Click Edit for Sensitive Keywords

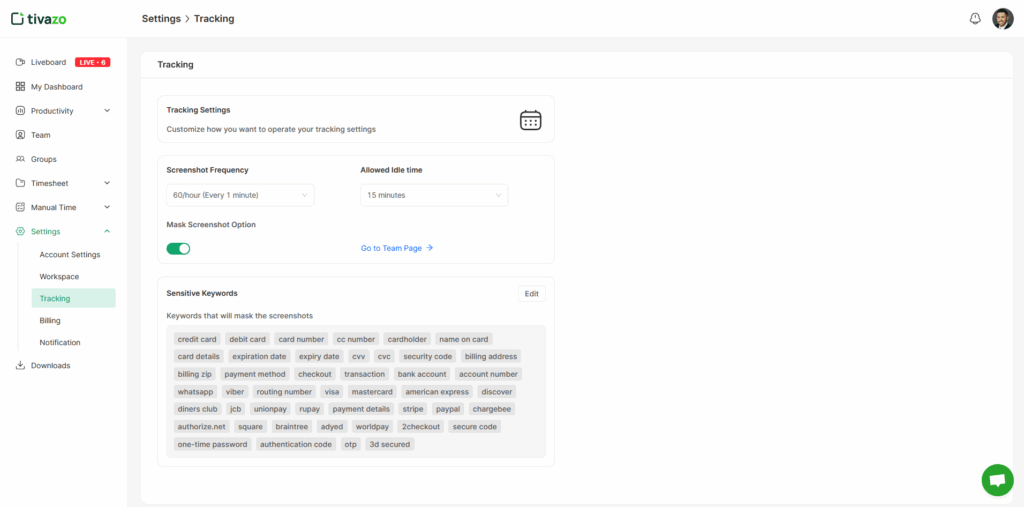coord(532,294)
